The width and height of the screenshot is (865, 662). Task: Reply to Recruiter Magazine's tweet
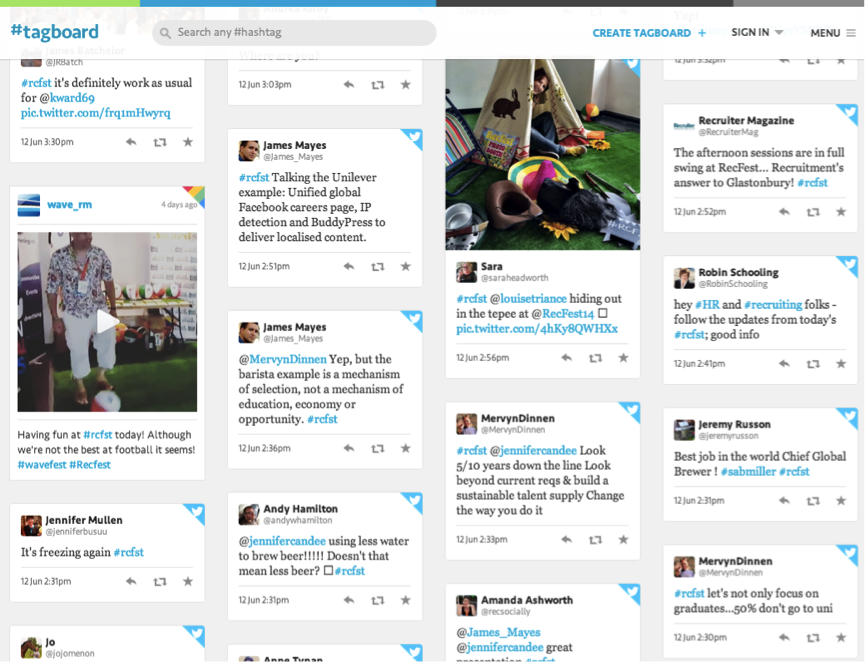(x=784, y=211)
